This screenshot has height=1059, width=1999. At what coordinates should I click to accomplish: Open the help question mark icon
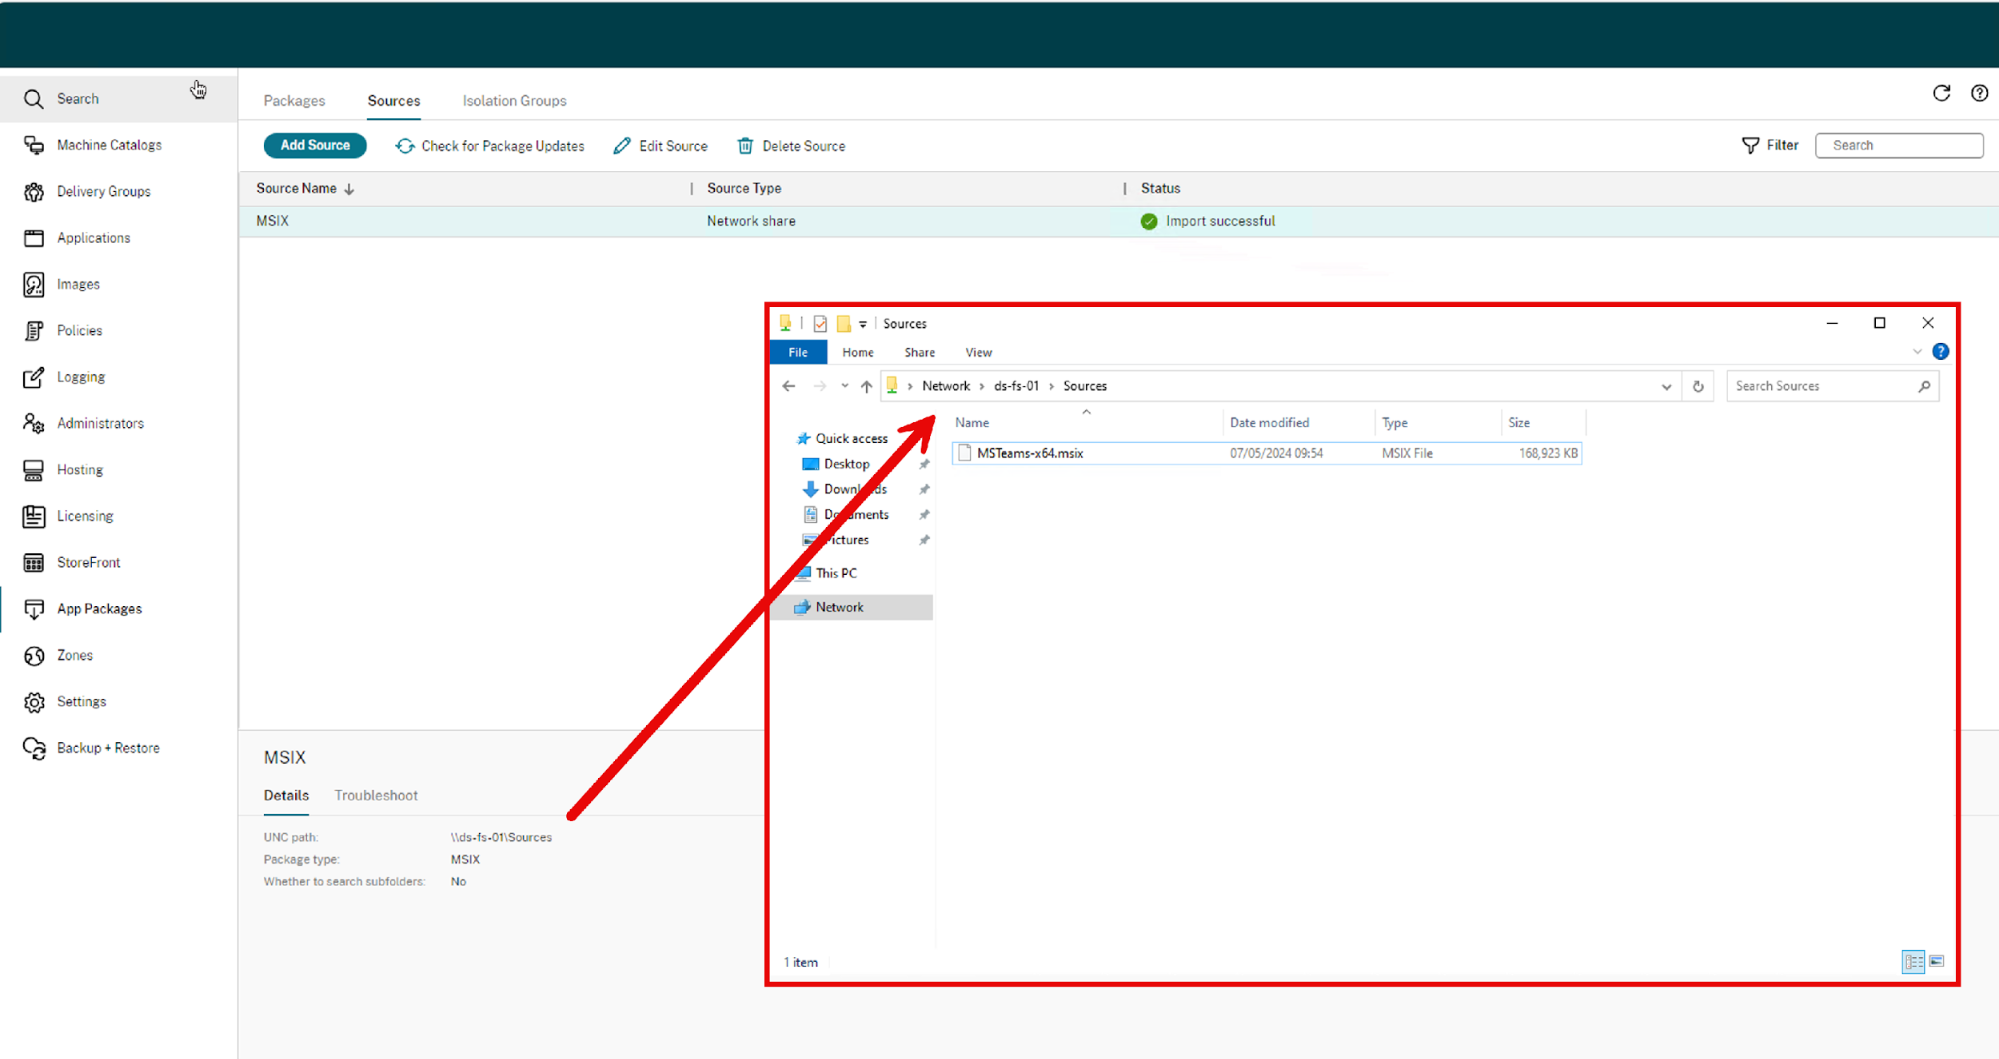click(x=1979, y=93)
